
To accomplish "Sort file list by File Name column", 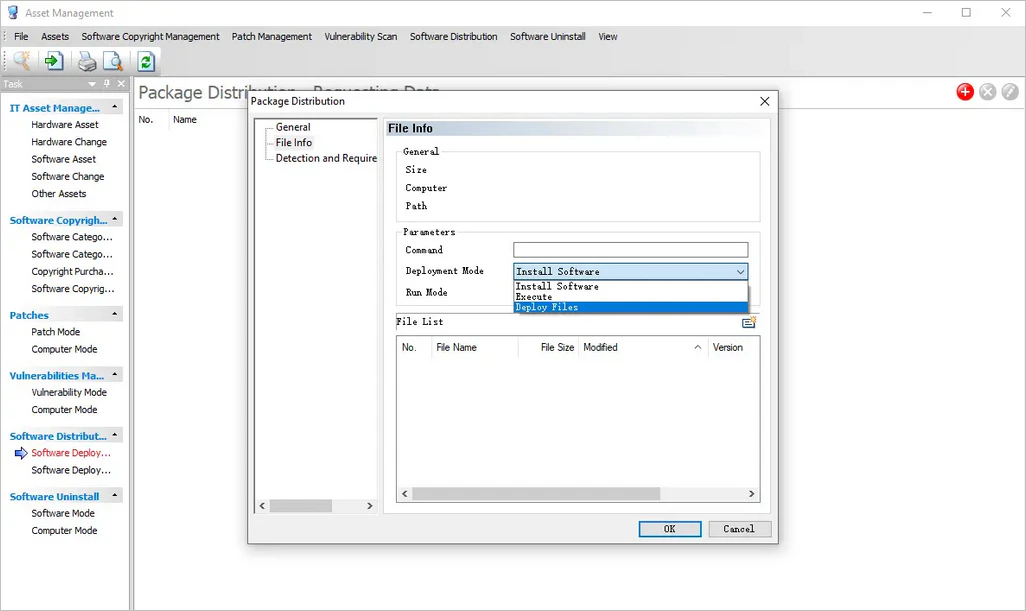I will (474, 347).
